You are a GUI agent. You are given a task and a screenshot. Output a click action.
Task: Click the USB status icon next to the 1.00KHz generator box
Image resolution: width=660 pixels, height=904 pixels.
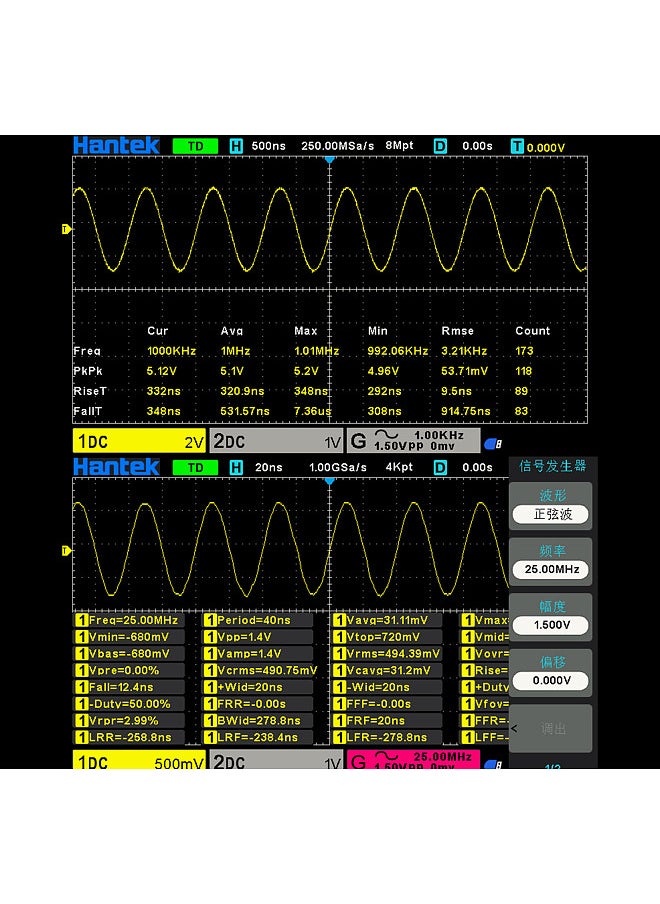point(493,443)
